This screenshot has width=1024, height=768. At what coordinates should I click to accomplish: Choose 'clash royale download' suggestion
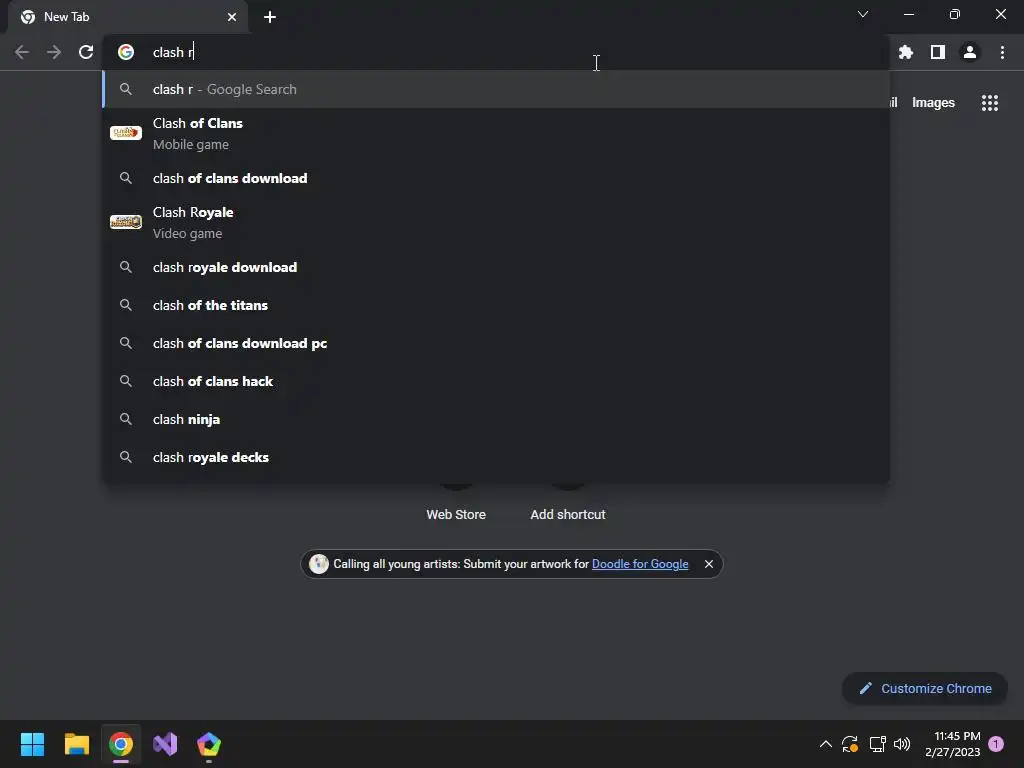coord(496,267)
